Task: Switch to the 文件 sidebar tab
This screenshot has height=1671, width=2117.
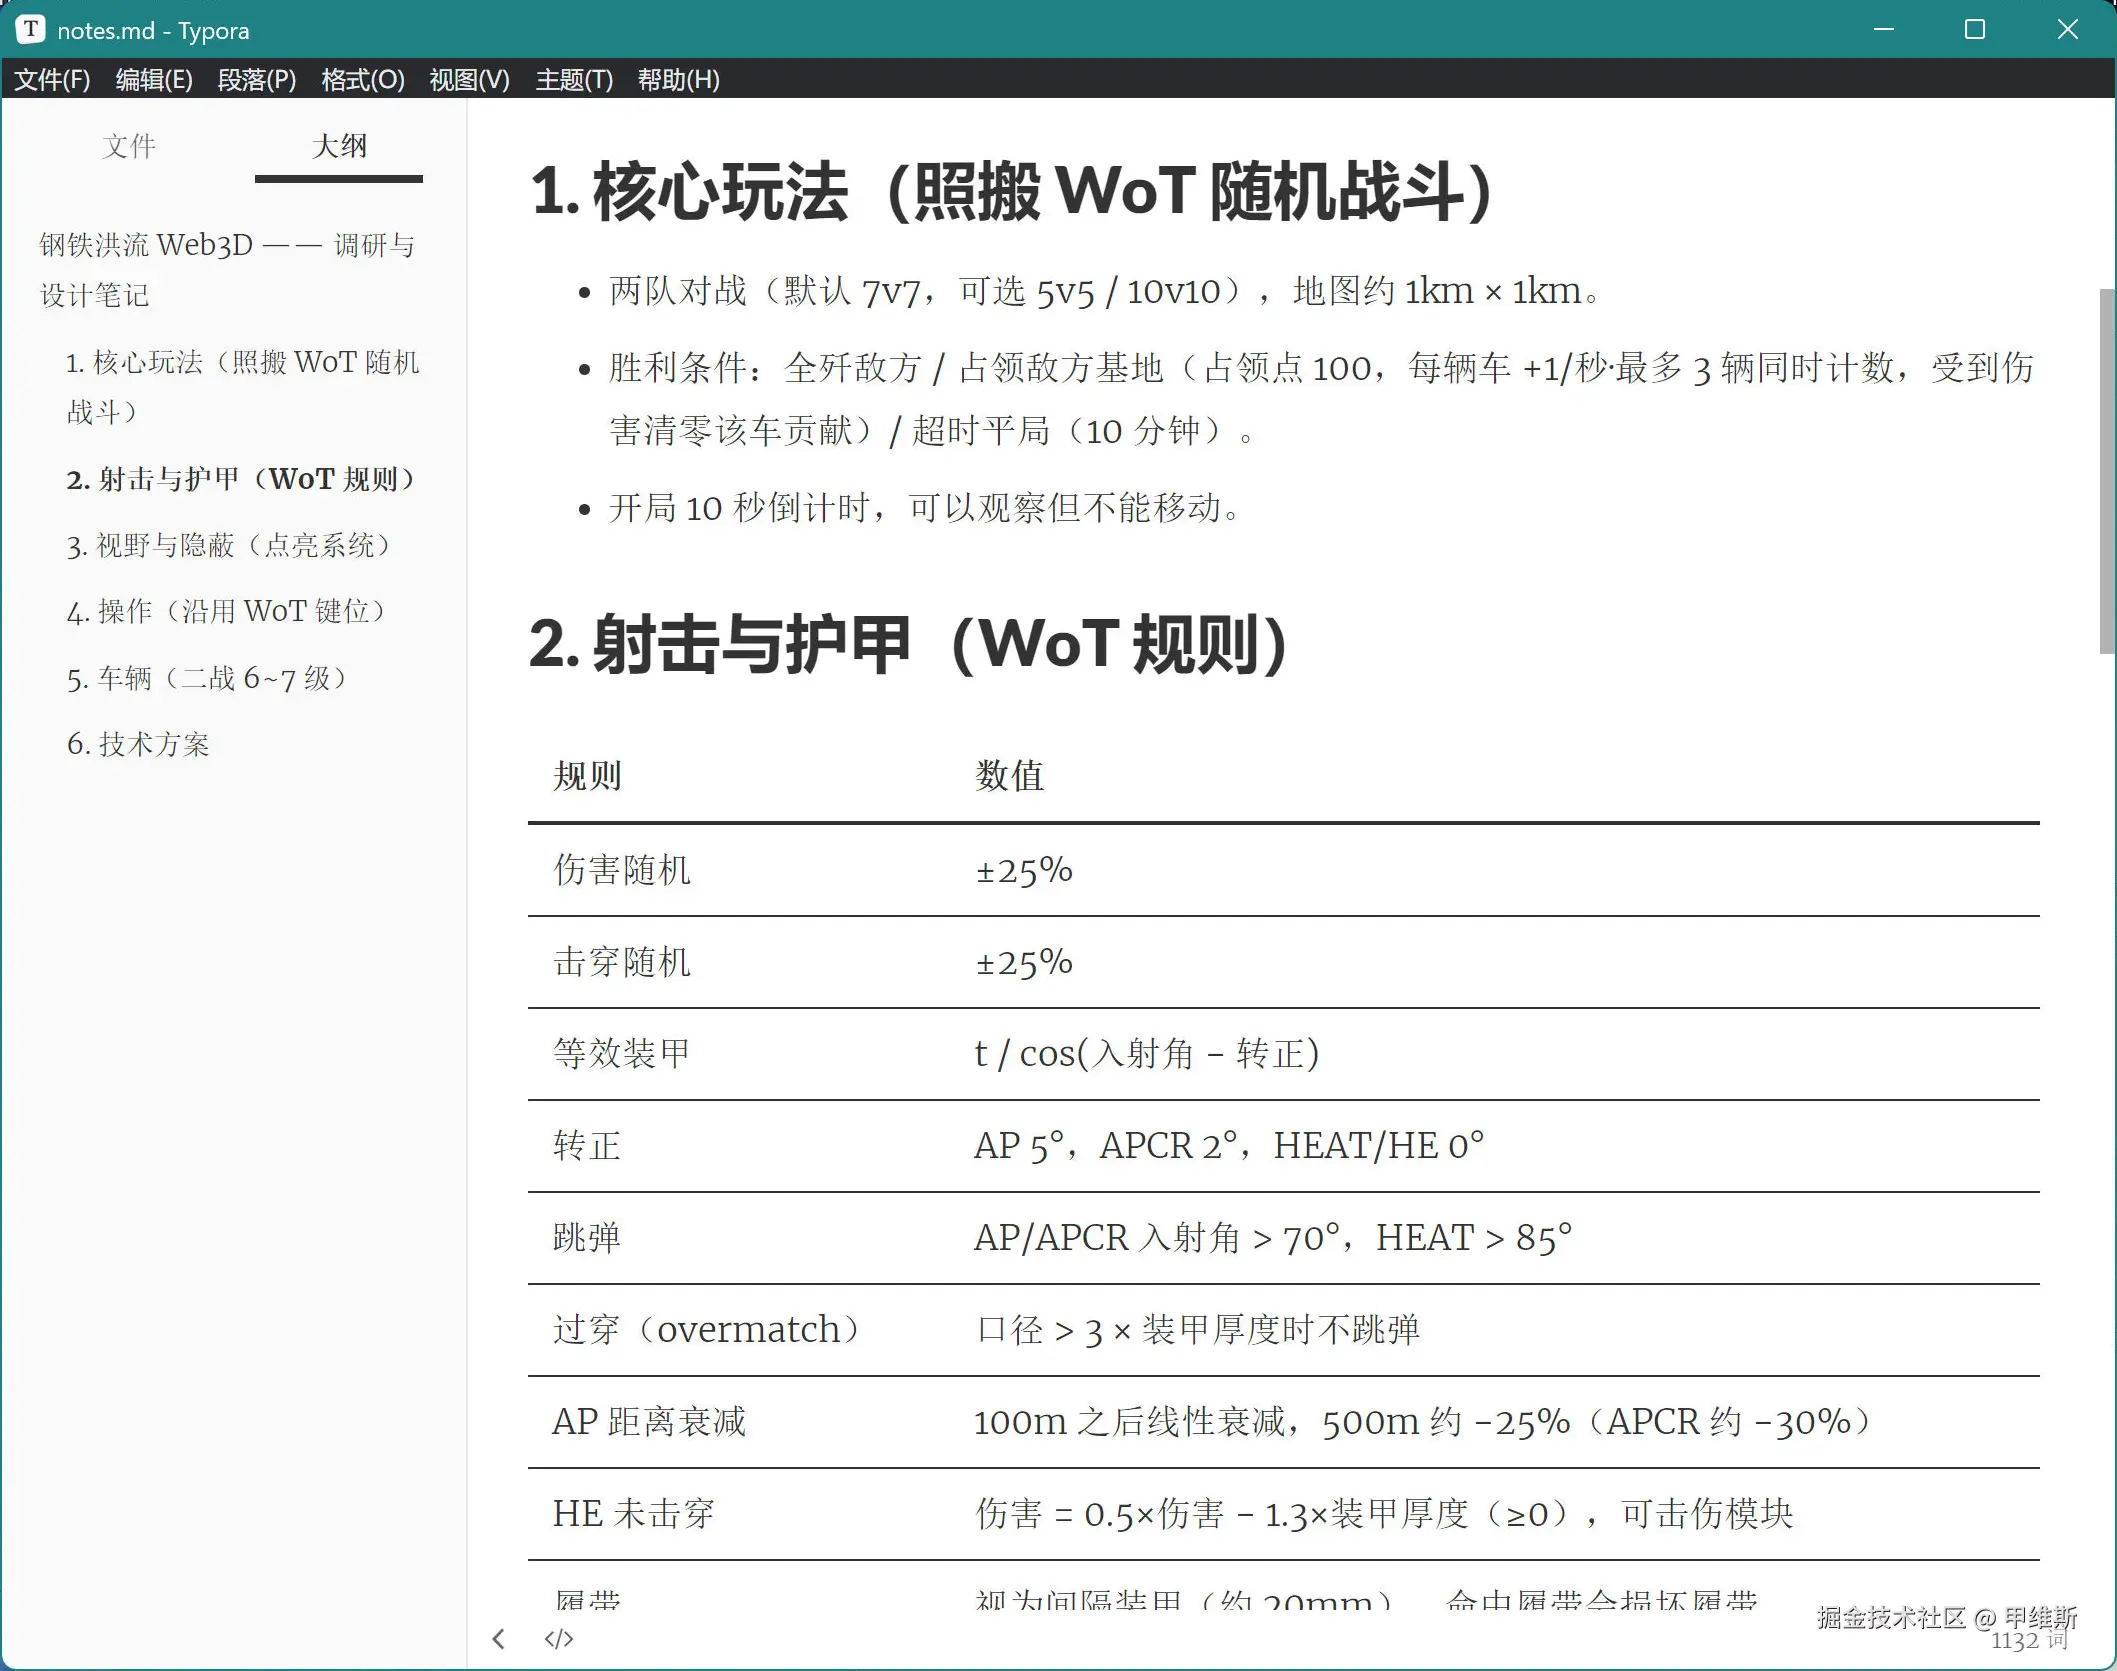Action: click(129, 147)
